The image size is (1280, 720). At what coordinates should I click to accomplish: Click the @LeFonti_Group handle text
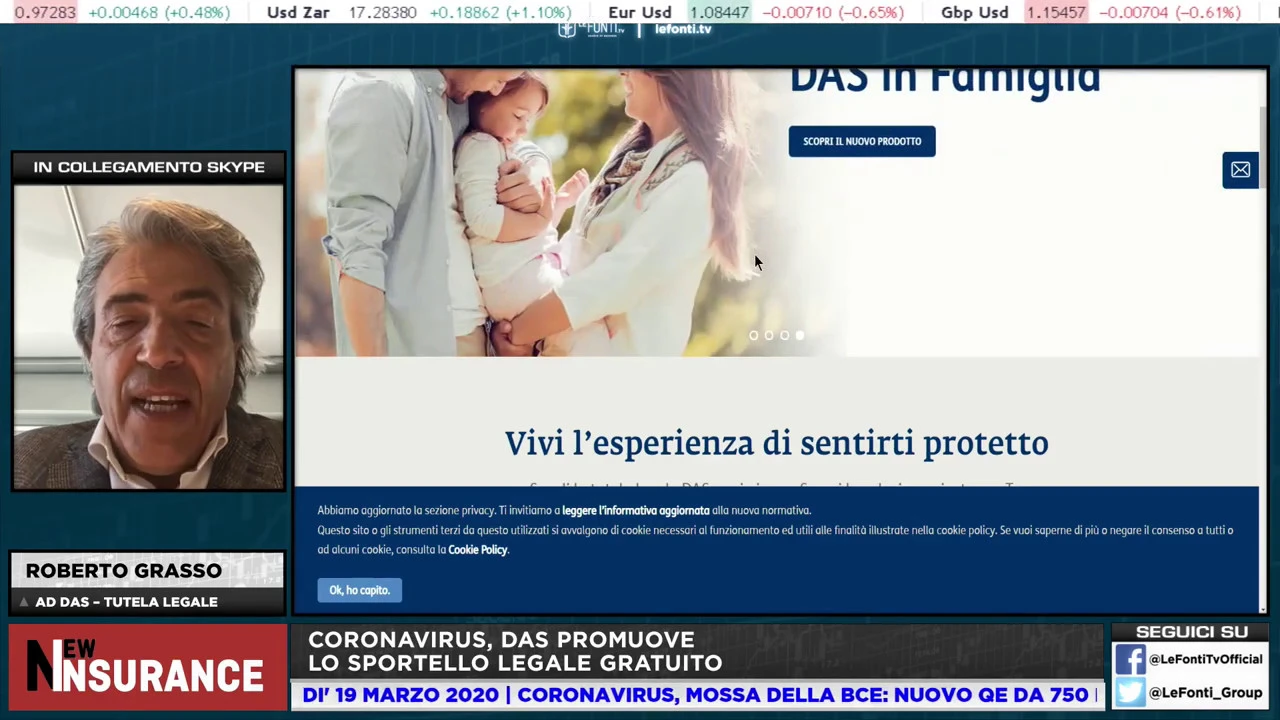pyautogui.click(x=1205, y=693)
